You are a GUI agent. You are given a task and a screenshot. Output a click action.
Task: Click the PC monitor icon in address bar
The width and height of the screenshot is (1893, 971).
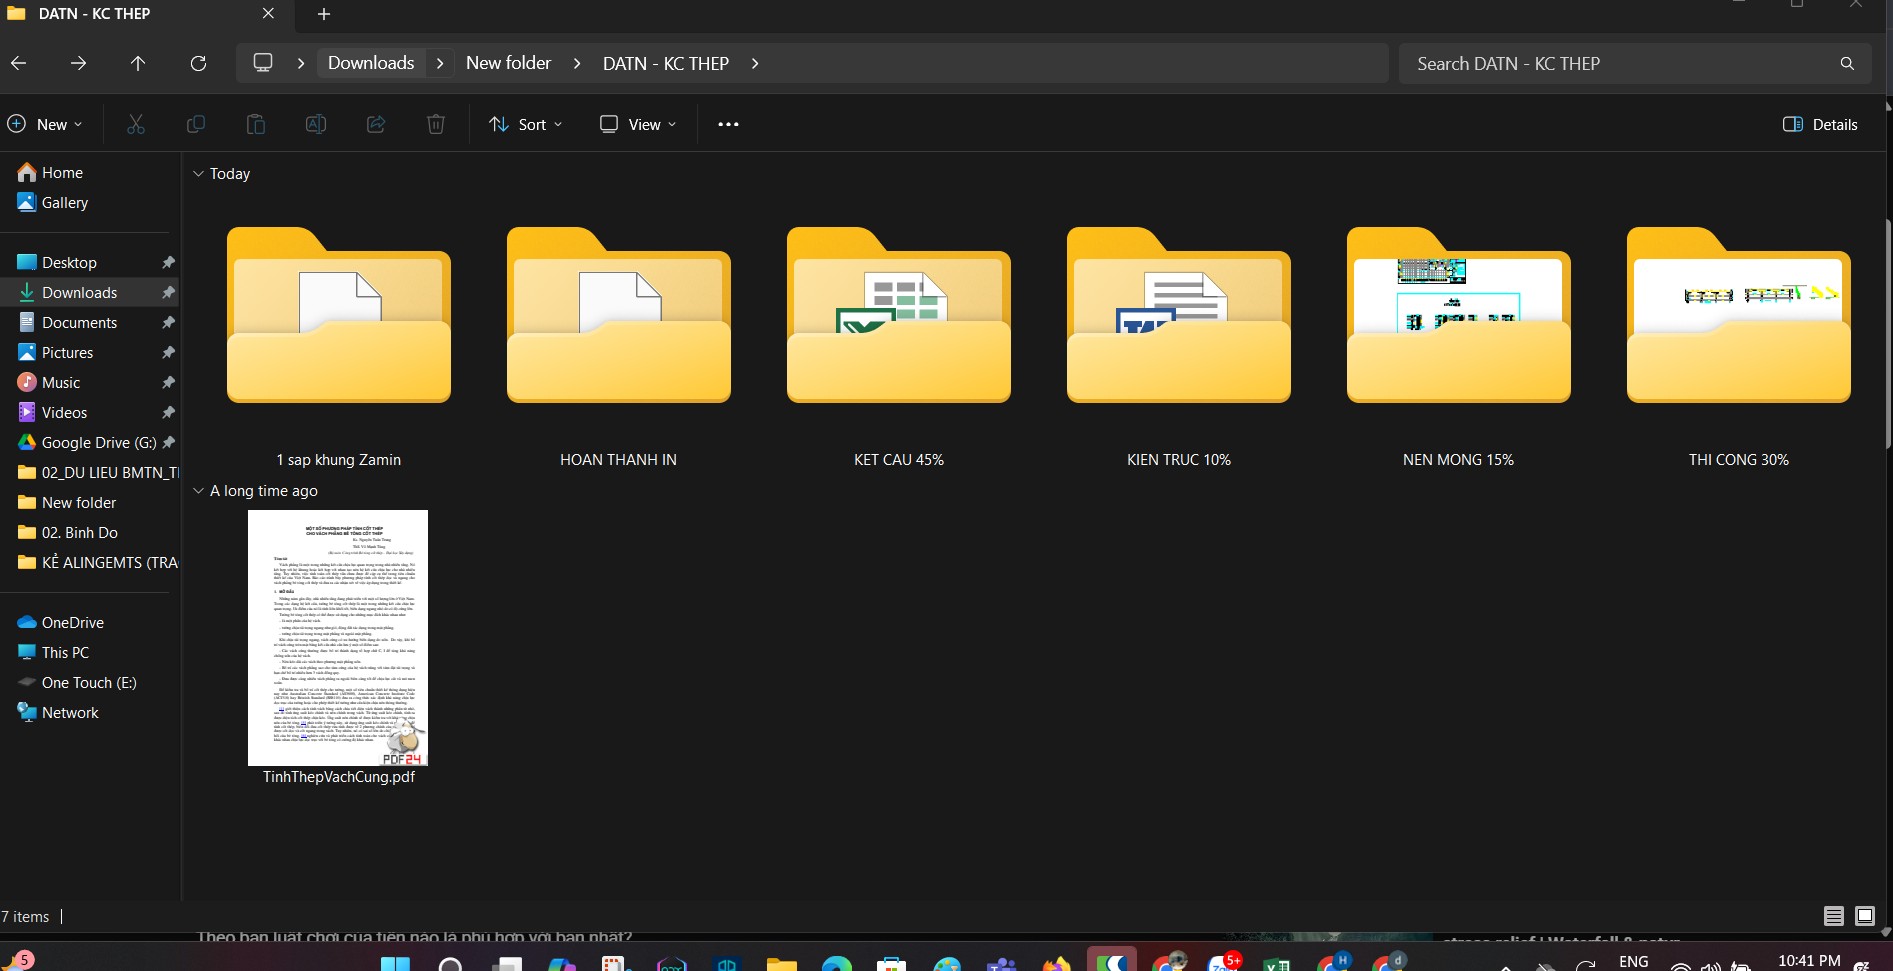[263, 63]
